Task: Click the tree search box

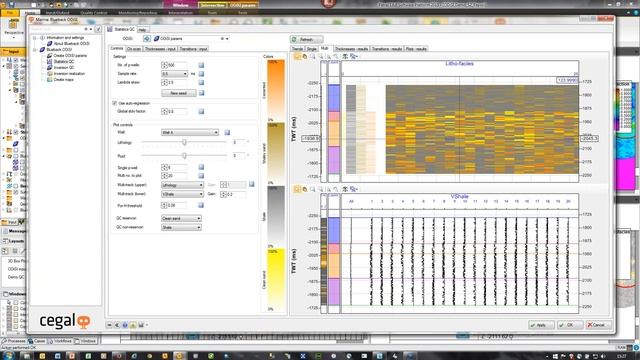Action: (x=57, y=29)
